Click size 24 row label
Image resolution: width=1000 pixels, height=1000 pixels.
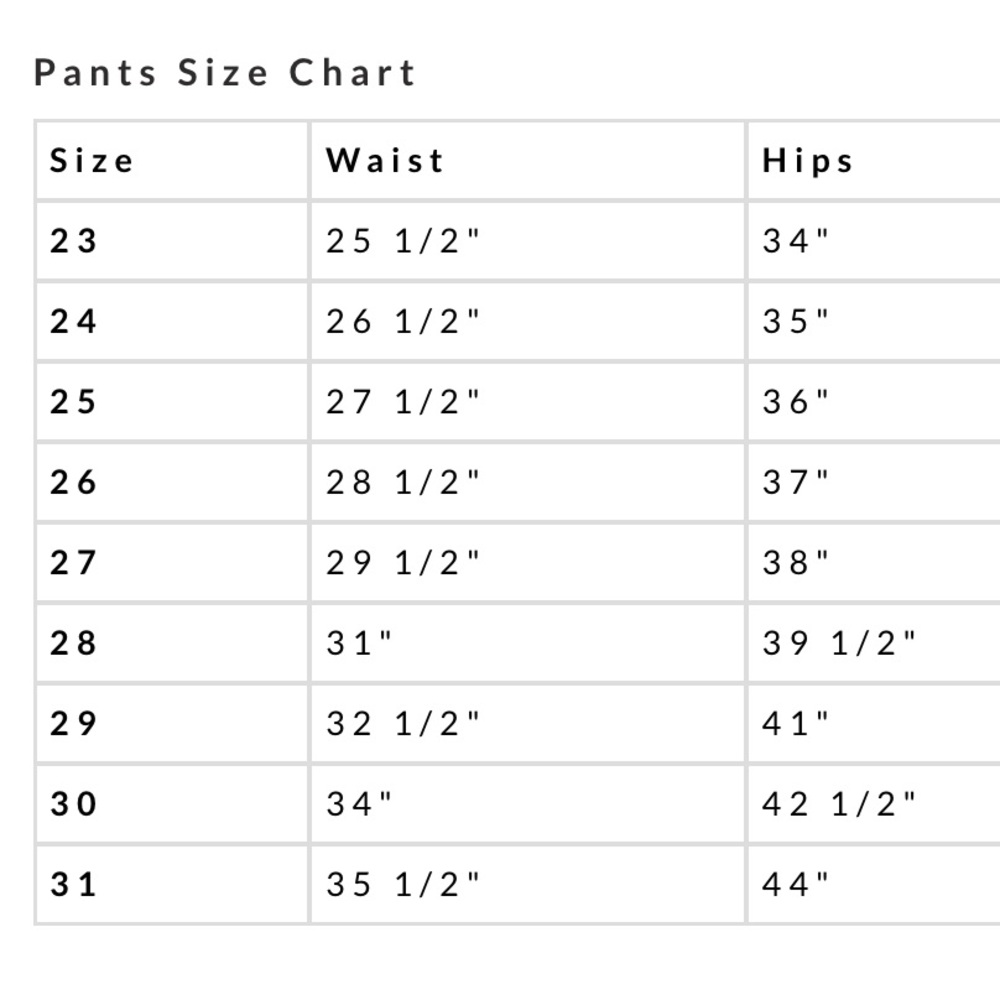73,321
